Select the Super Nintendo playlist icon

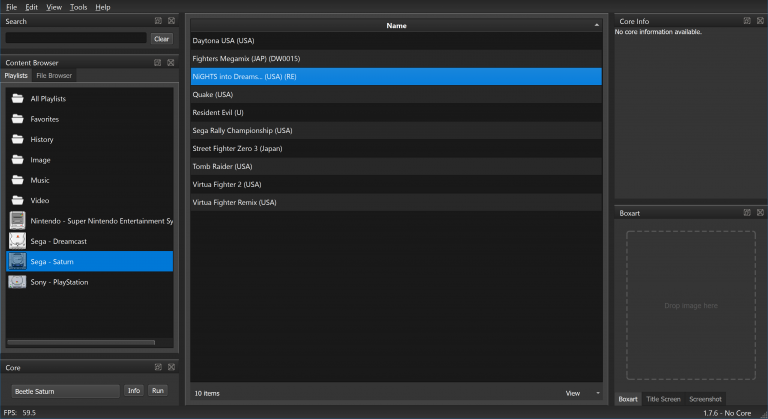(x=17, y=220)
